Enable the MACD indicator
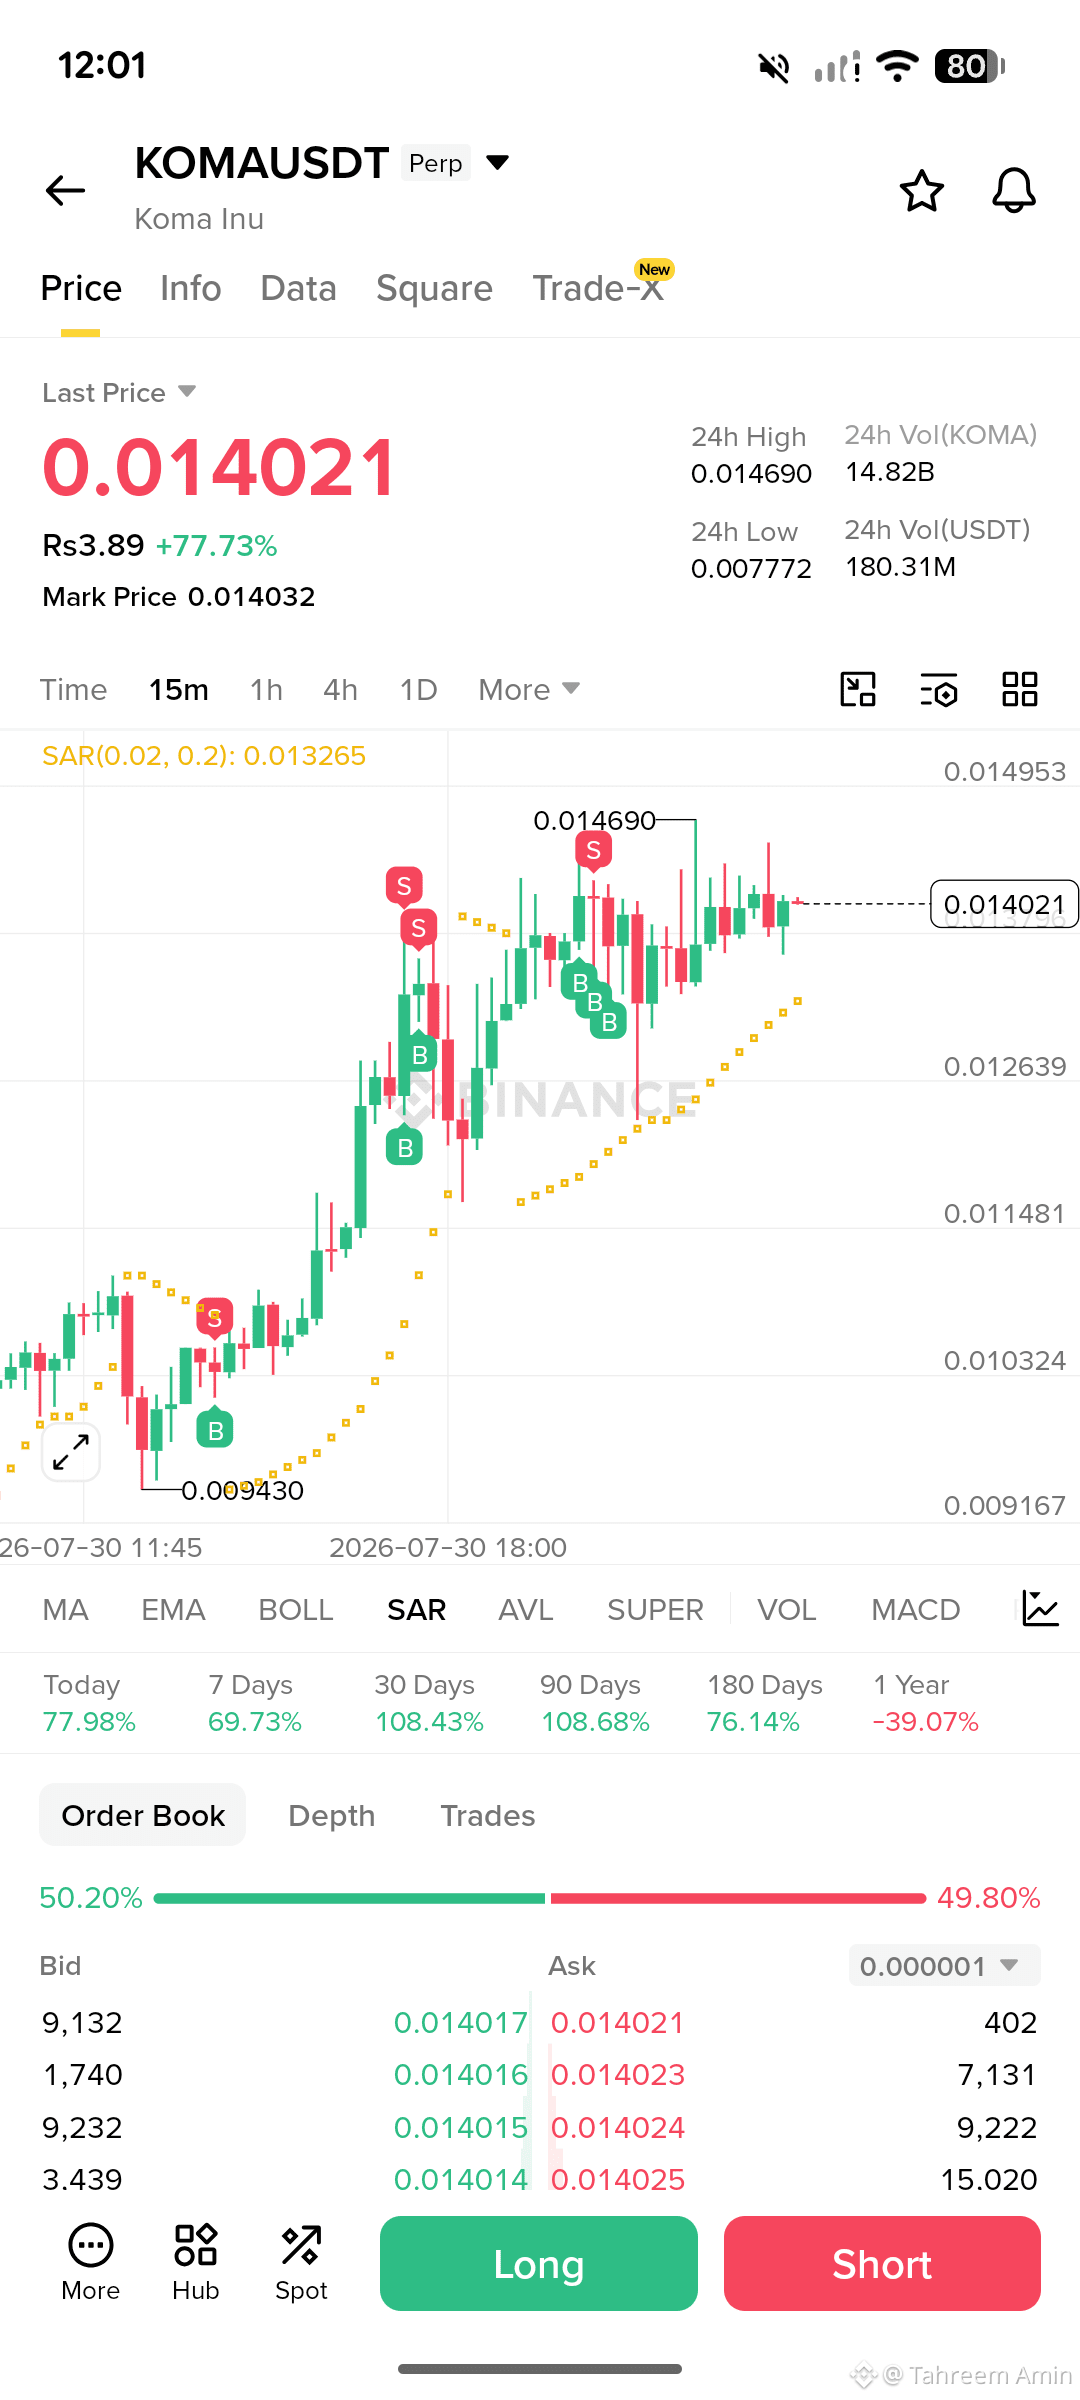 coord(915,1609)
